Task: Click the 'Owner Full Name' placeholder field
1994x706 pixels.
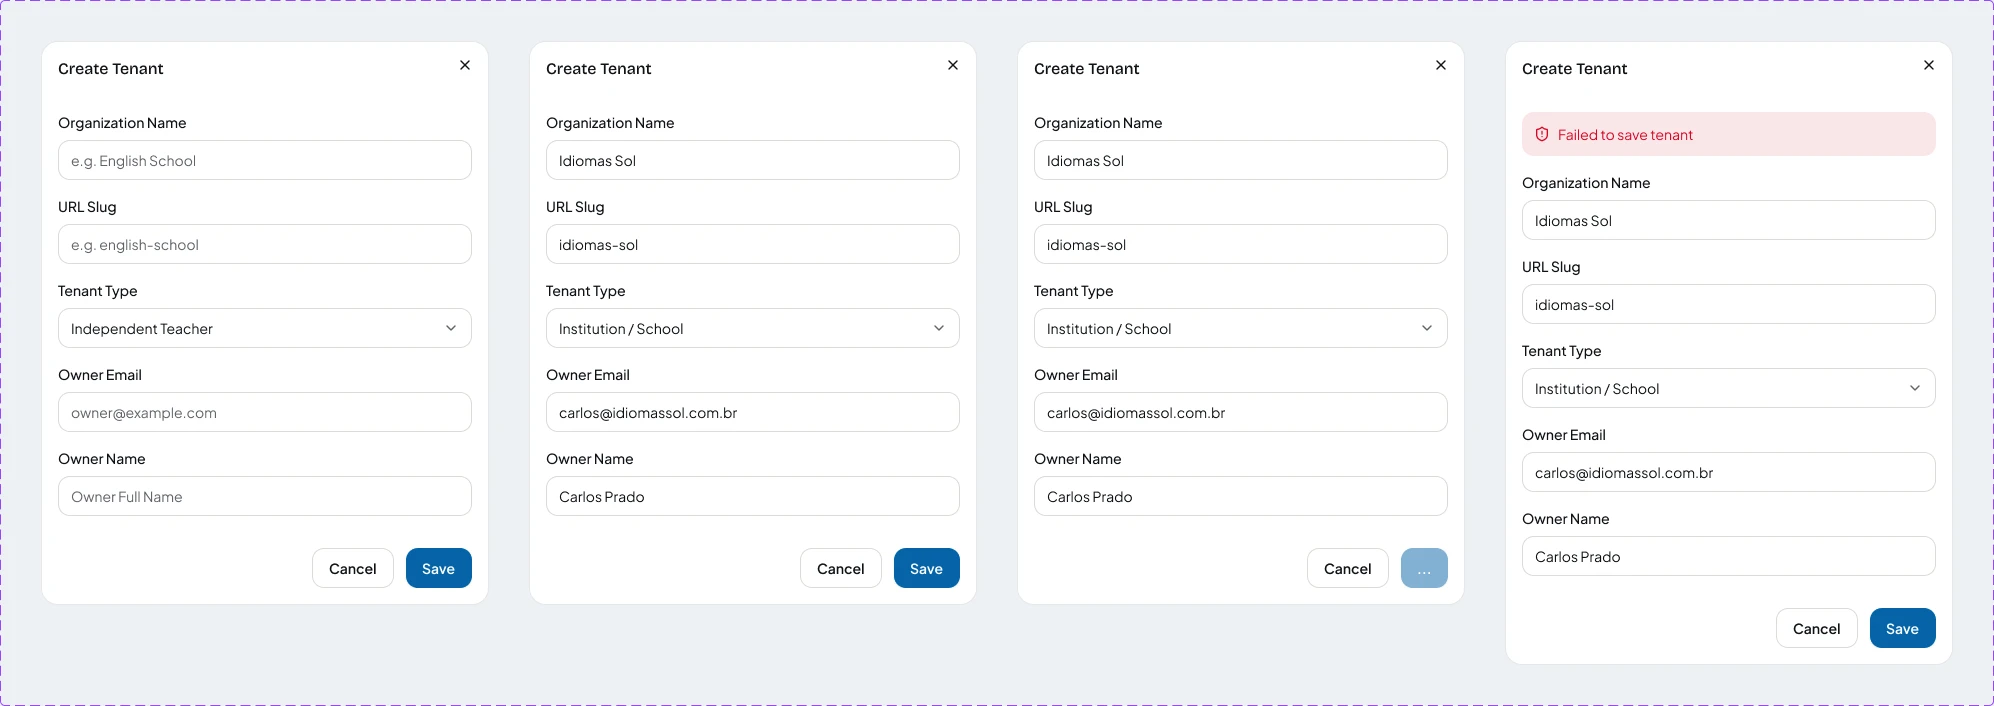Action: click(x=265, y=496)
